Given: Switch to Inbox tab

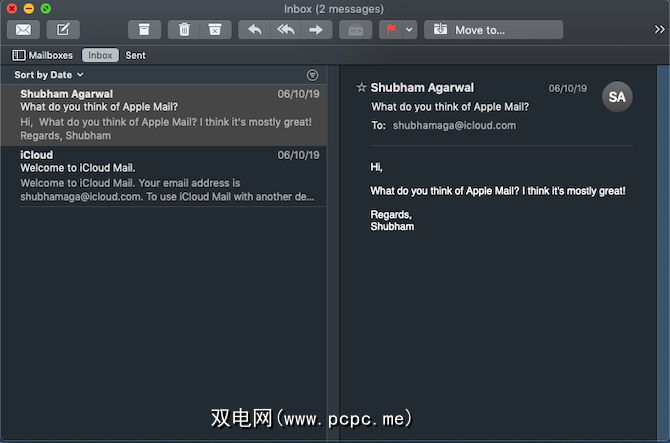Looking at the screenshot, I should point(100,55).
